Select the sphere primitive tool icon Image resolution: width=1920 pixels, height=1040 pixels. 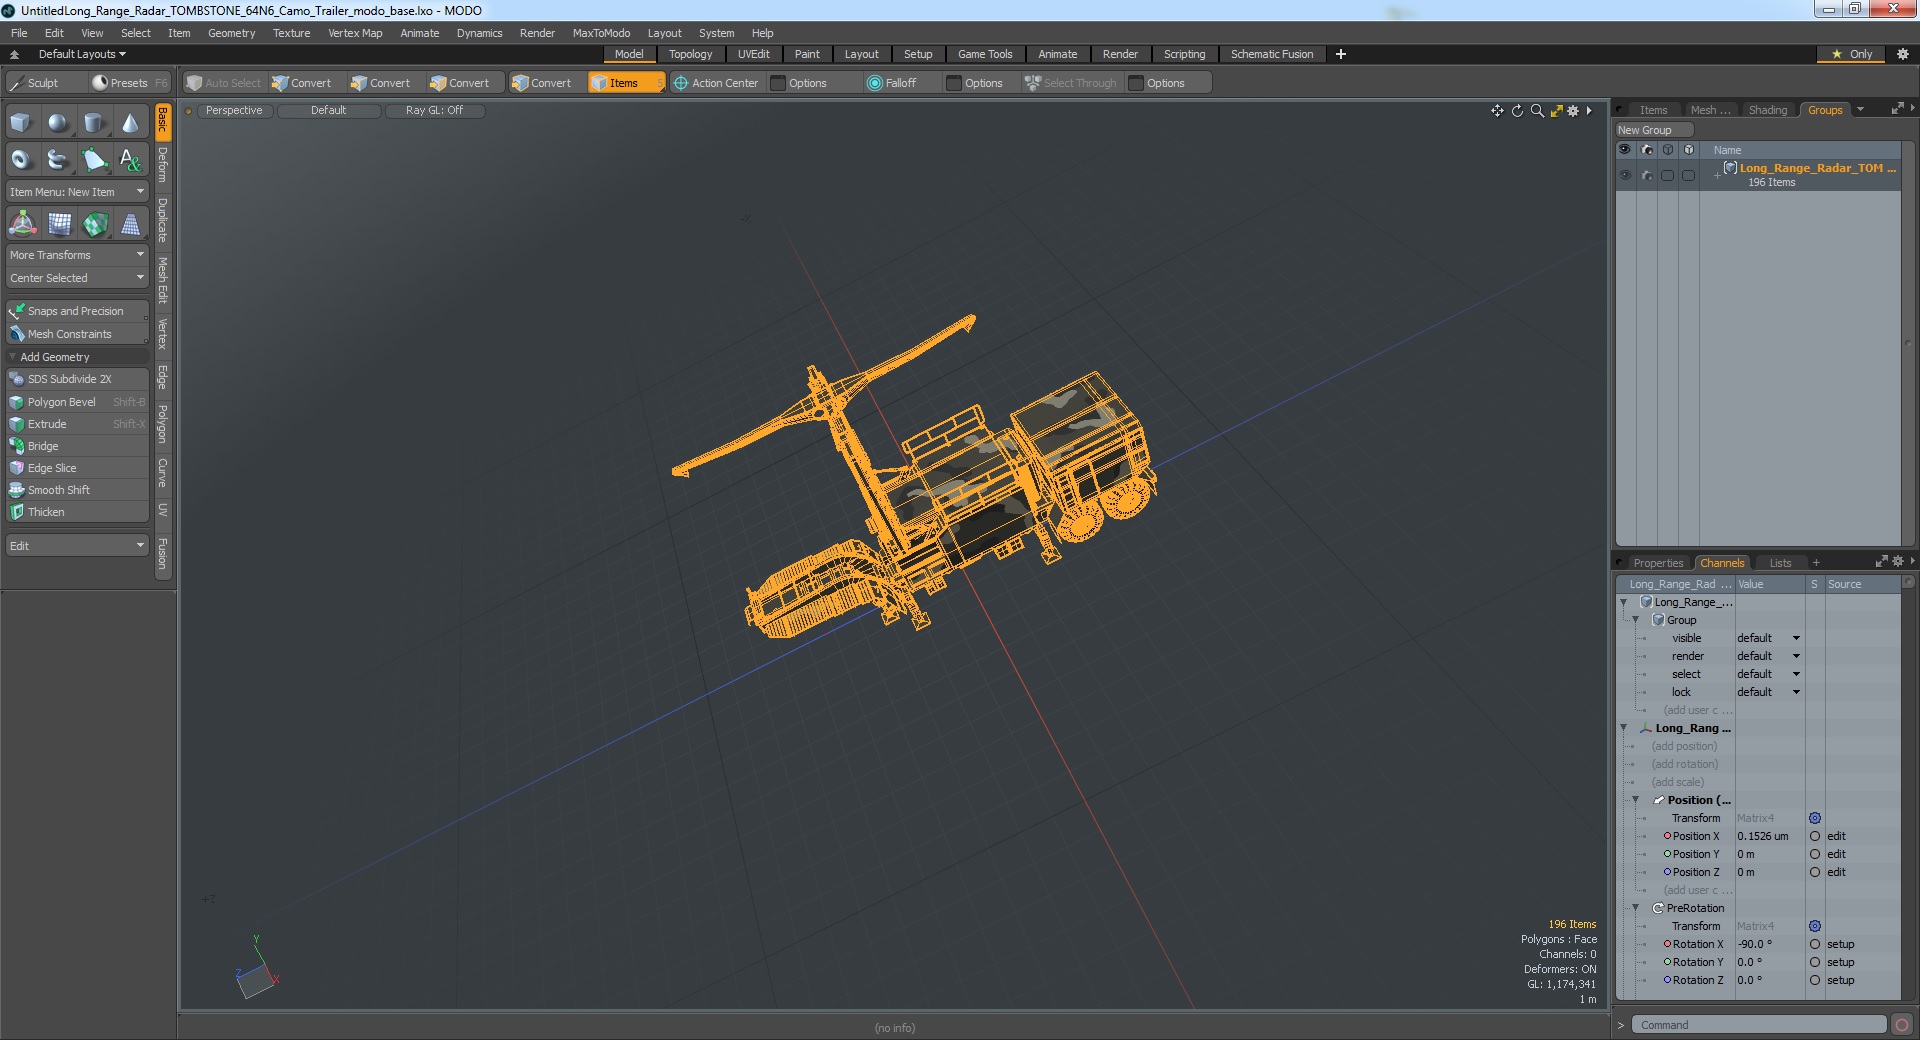click(58, 123)
